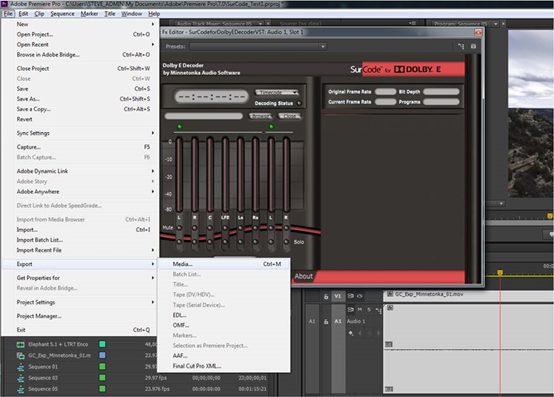
Task: Click the channel map icon in Fx Editor
Action: 461,46
